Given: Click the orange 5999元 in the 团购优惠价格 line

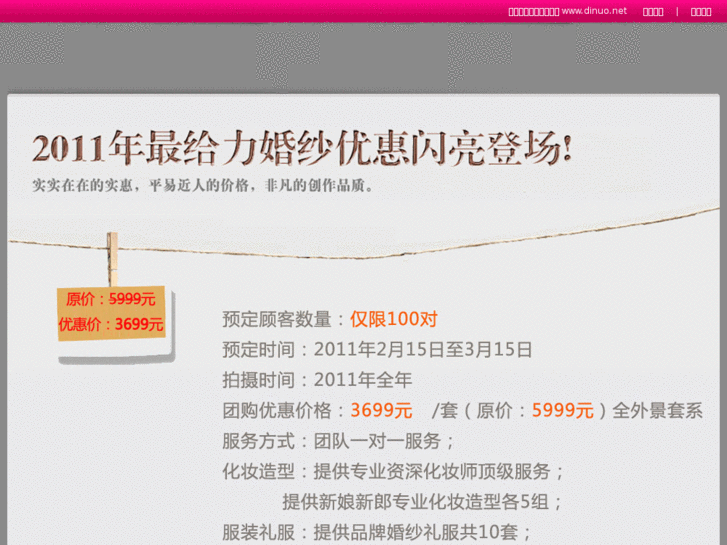Looking at the screenshot, I should [x=562, y=410].
